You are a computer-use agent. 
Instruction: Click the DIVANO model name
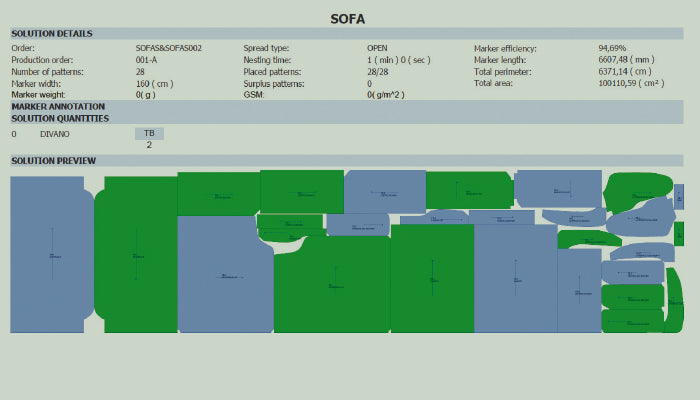[x=55, y=133]
